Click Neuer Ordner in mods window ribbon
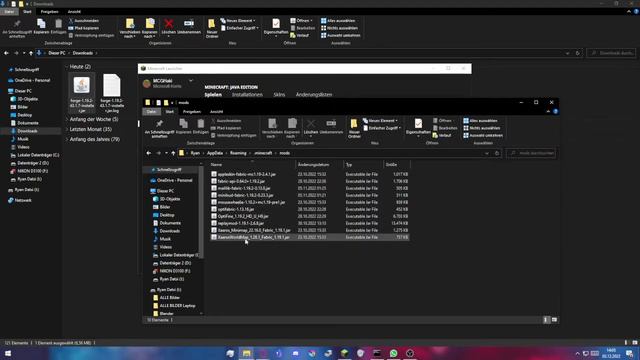This screenshot has width=640, height=360. tap(354, 128)
